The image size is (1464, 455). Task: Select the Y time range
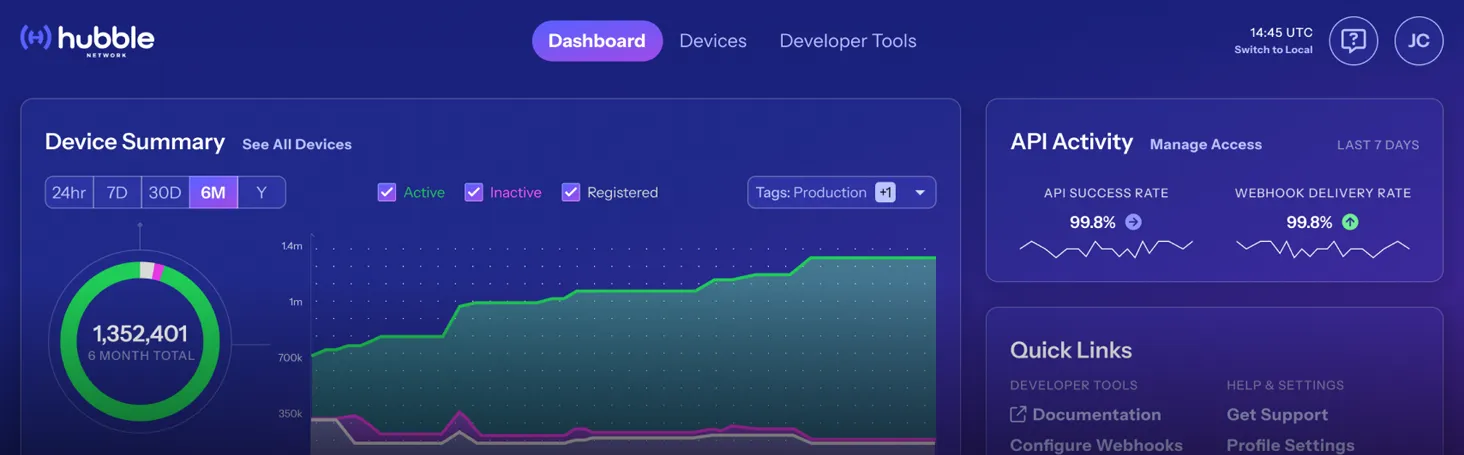click(x=261, y=192)
